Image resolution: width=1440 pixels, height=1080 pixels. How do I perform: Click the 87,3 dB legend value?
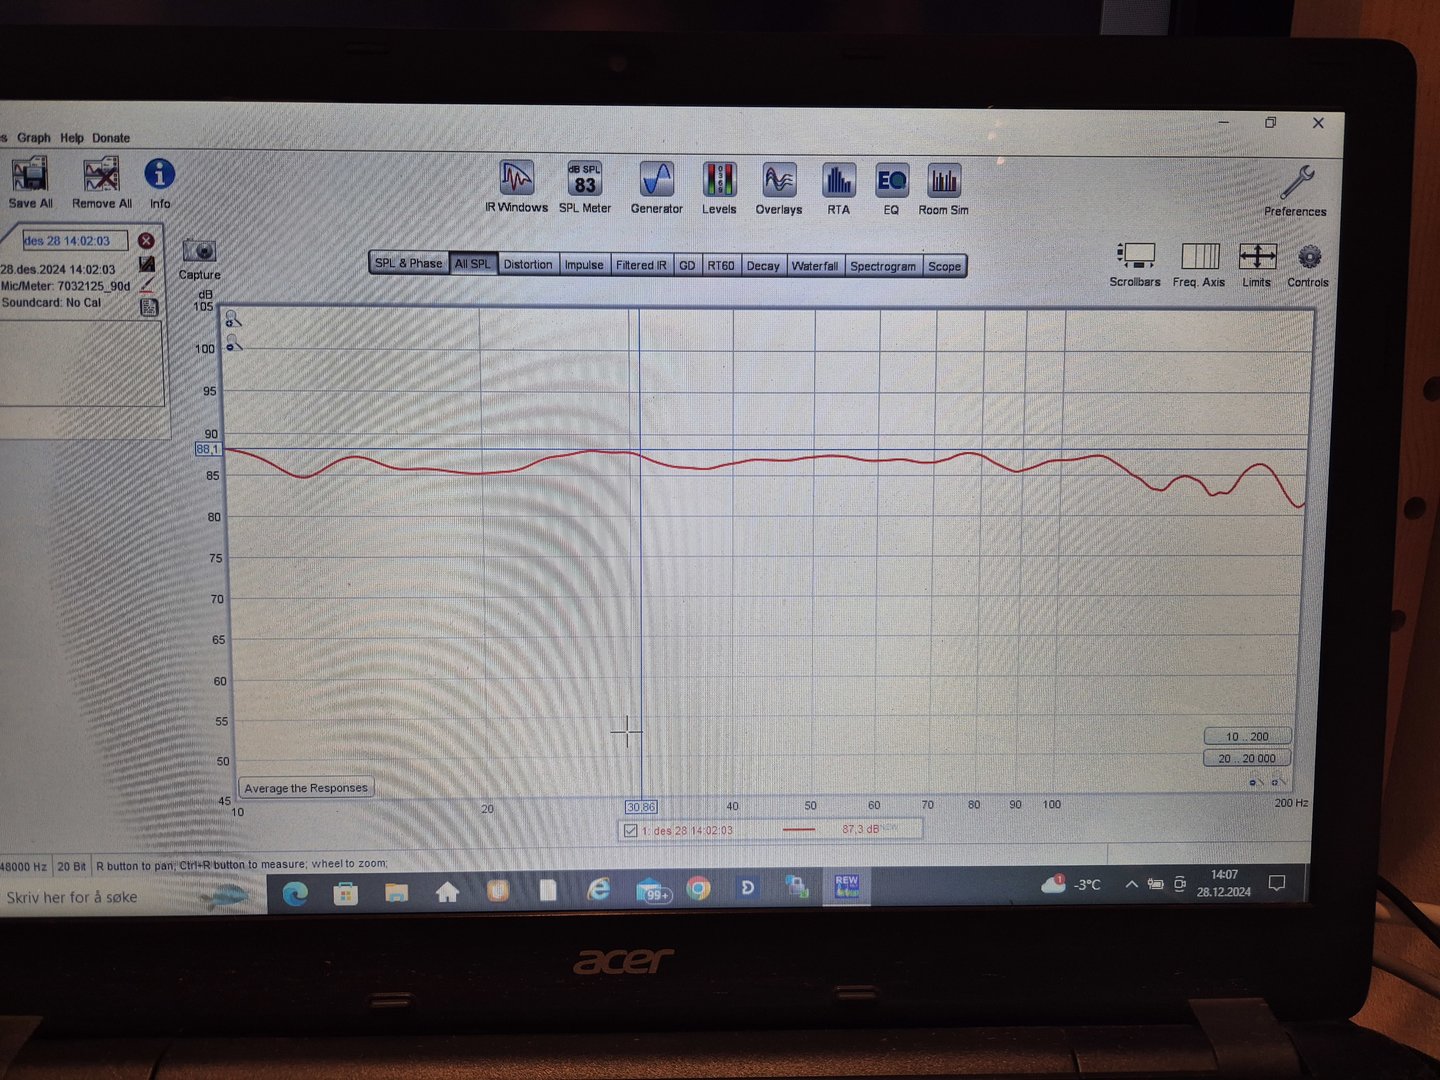click(x=860, y=829)
